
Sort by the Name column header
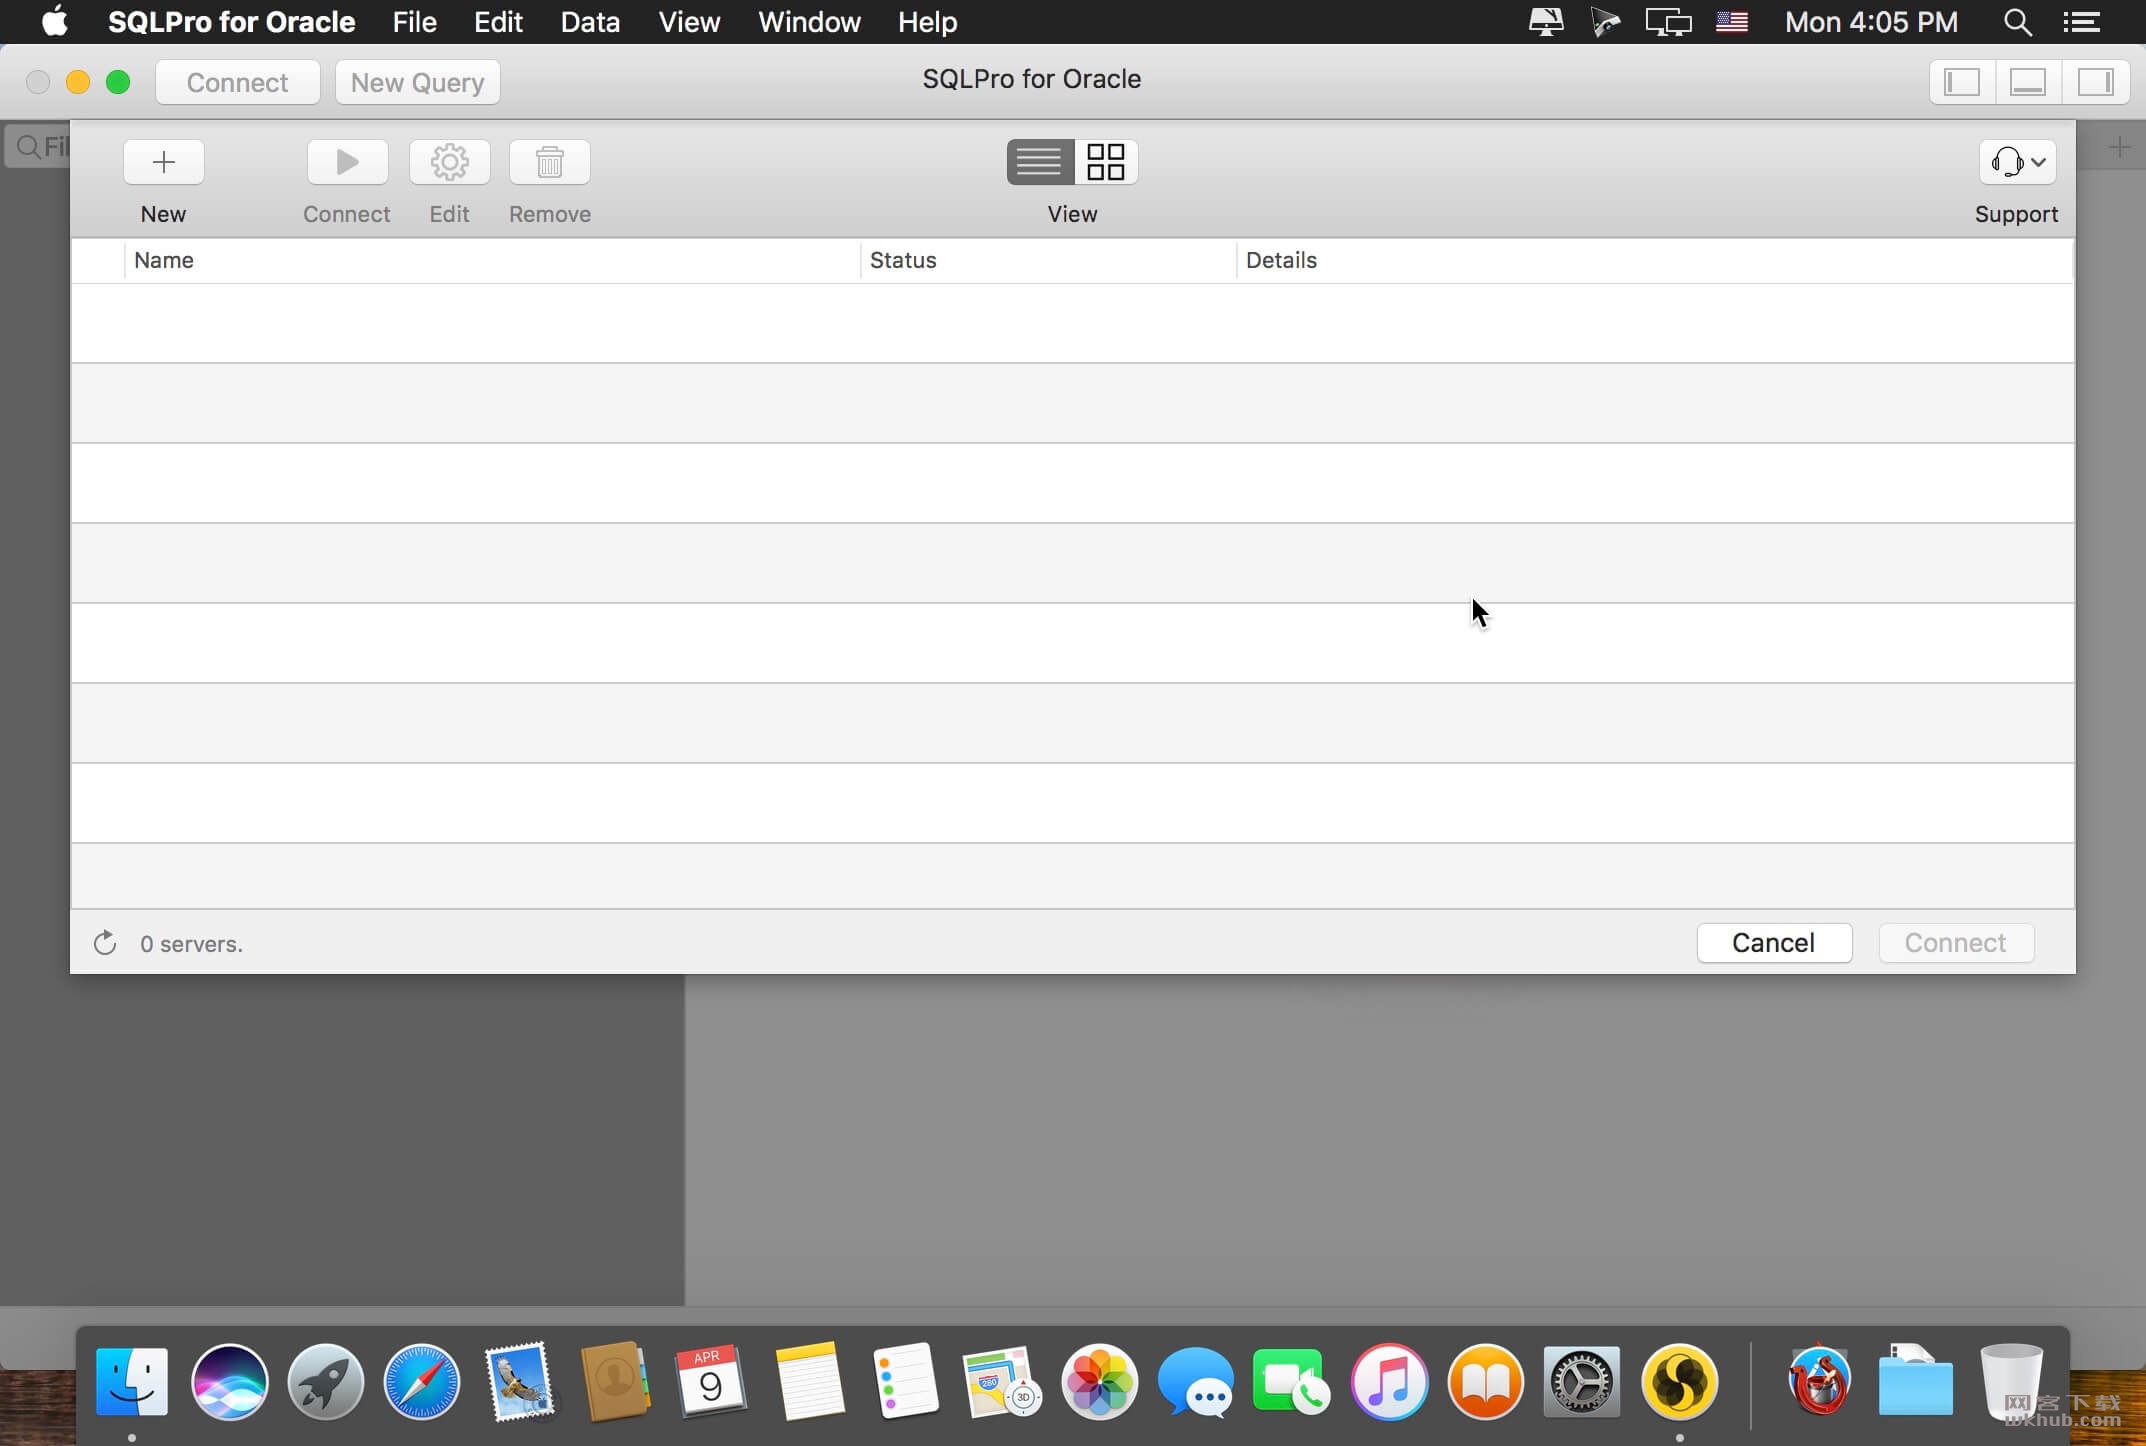tap(492, 260)
